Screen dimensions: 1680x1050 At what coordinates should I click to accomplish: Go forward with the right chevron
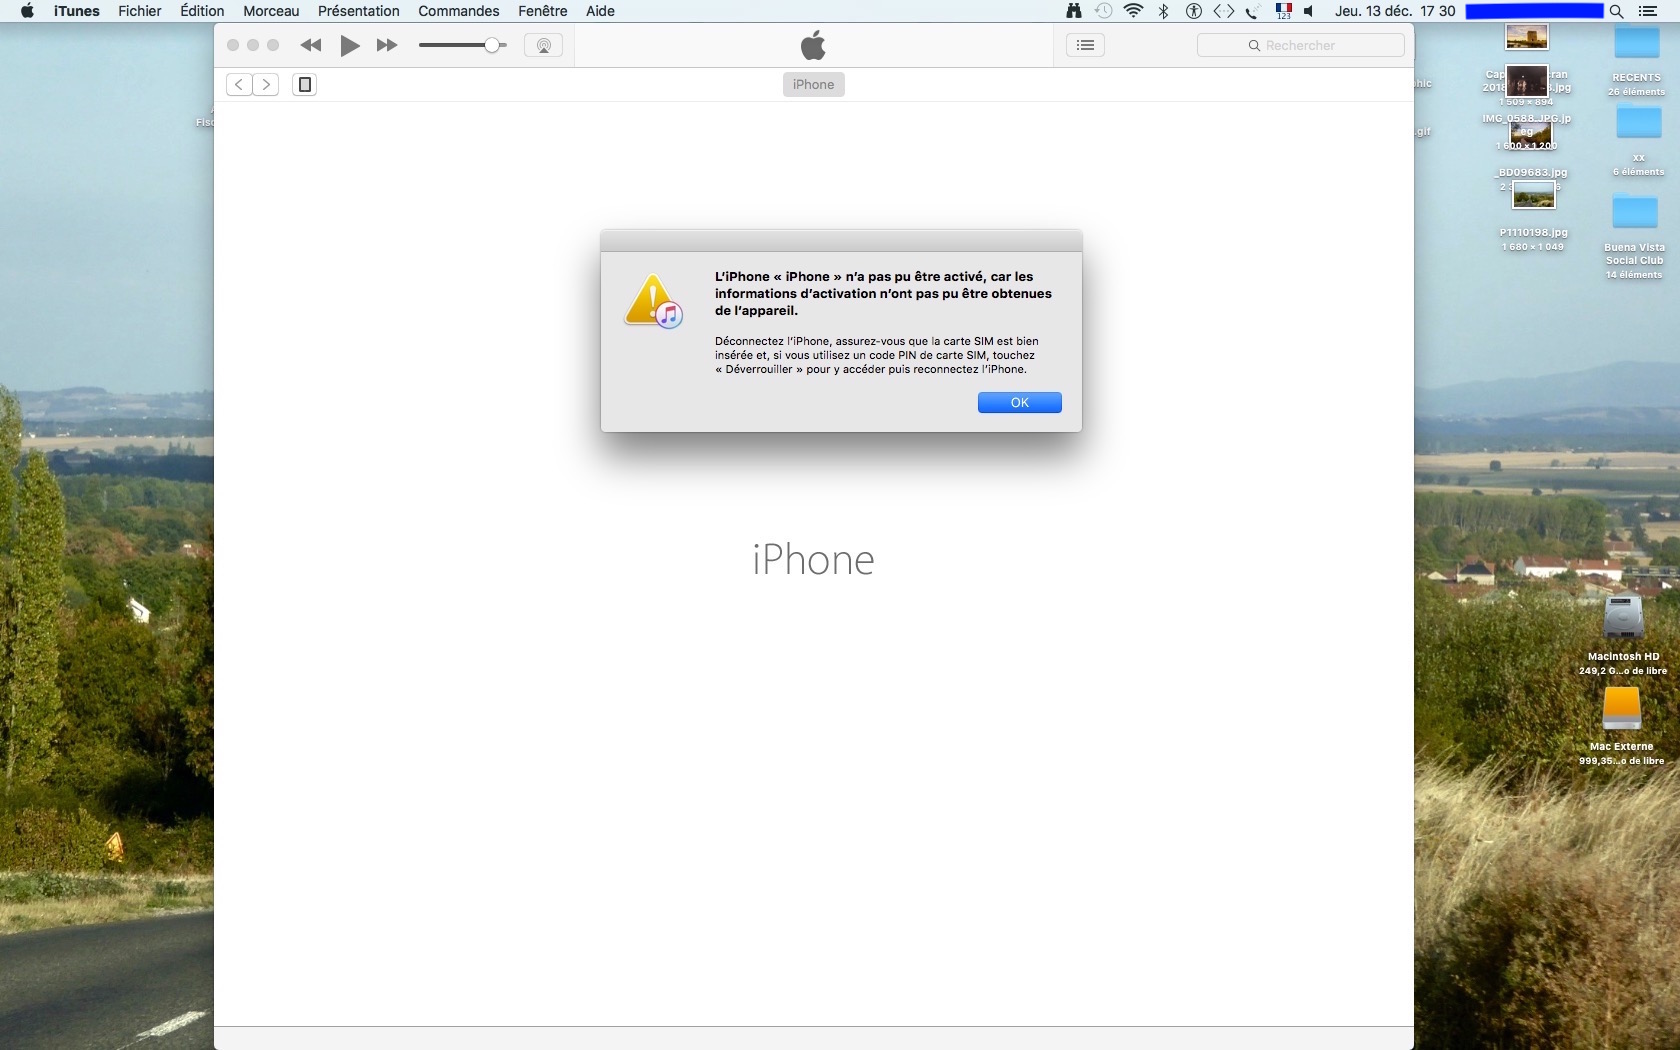pyautogui.click(x=266, y=84)
